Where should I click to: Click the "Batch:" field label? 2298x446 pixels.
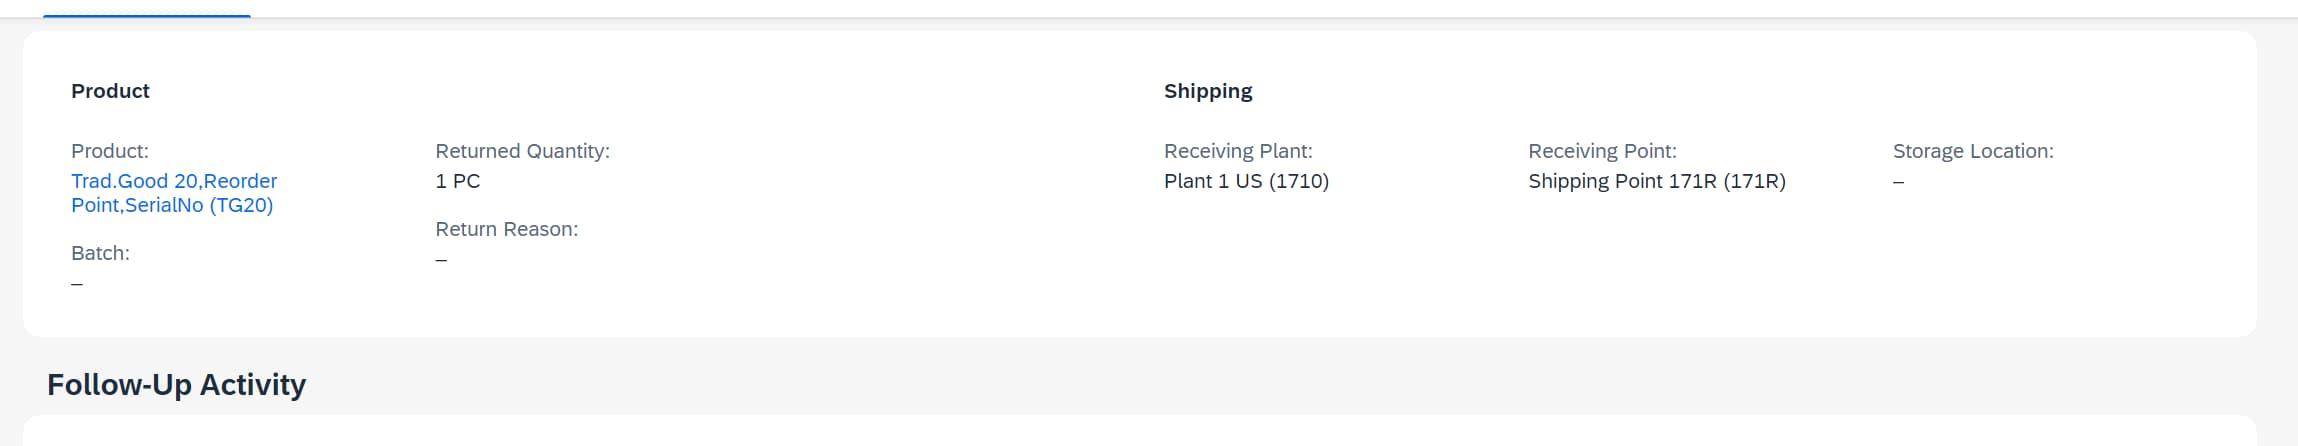coord(100,253)
